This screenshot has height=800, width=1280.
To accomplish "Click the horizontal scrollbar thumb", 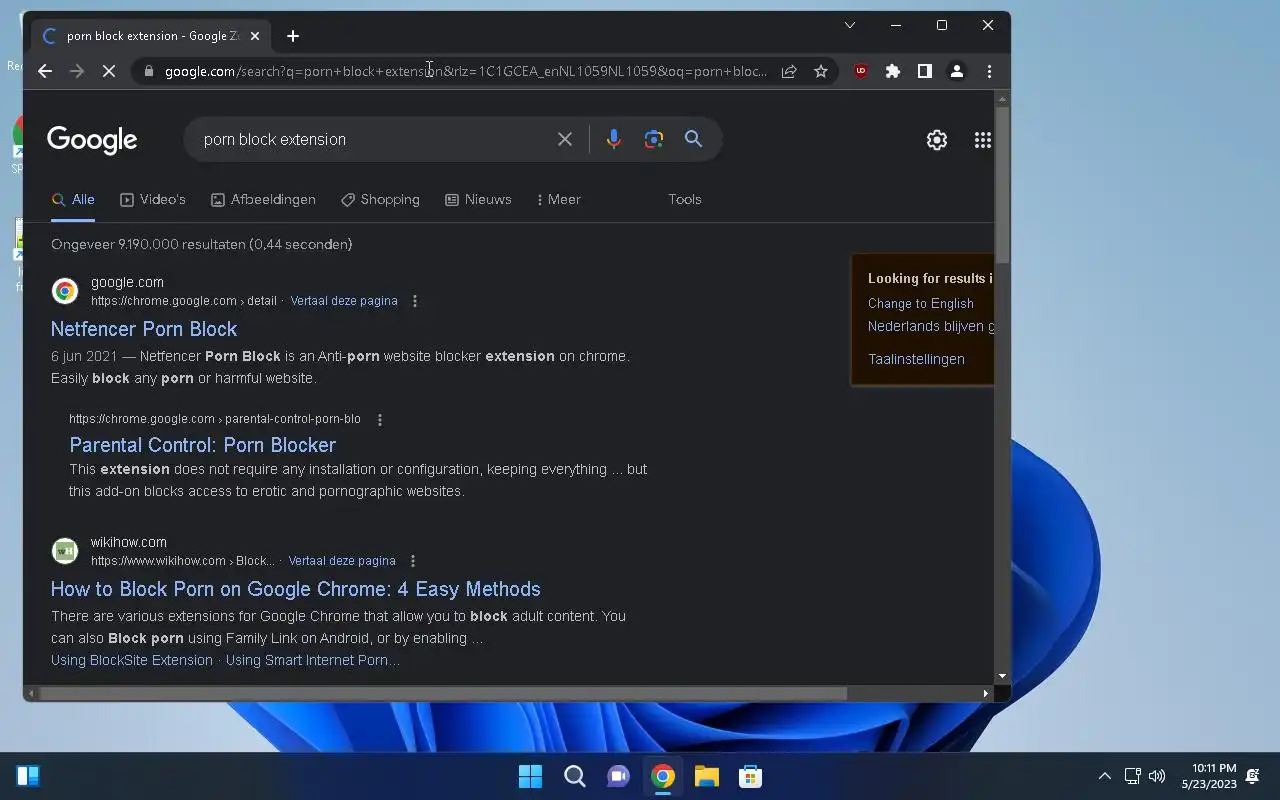I will 443,693.
